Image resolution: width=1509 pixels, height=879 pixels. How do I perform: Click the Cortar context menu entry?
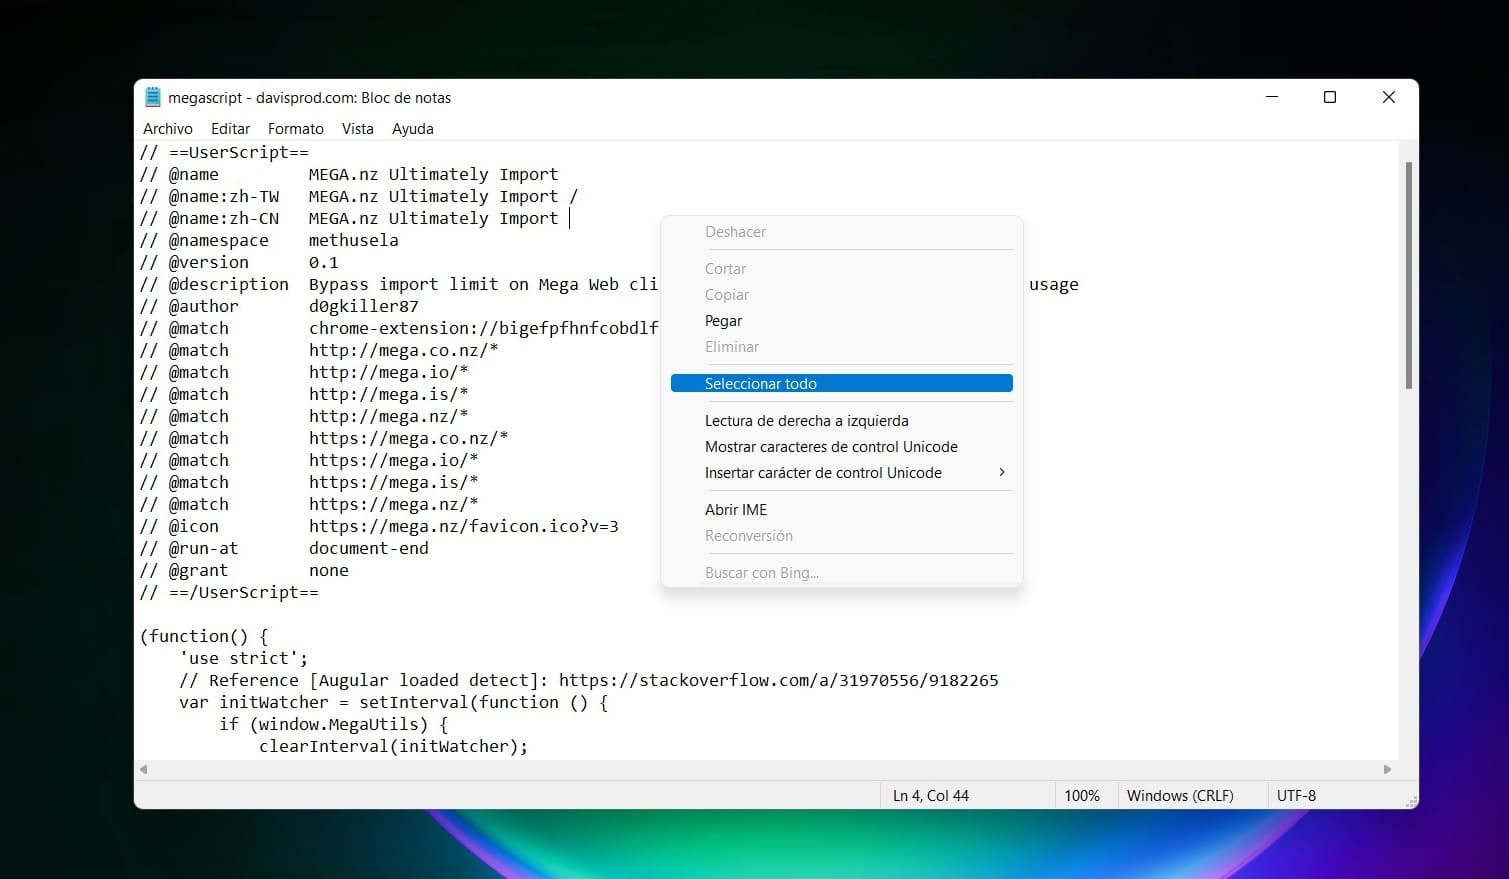842,269
